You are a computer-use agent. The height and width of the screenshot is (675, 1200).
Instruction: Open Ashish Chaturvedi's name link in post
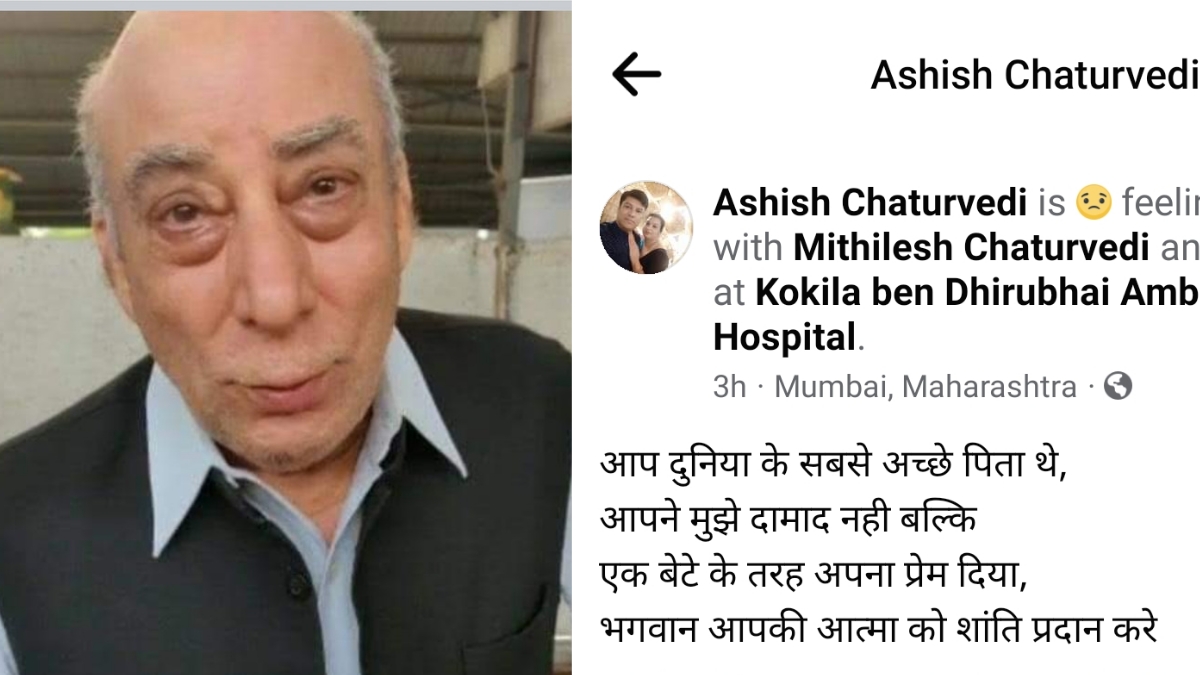[870, 203]
